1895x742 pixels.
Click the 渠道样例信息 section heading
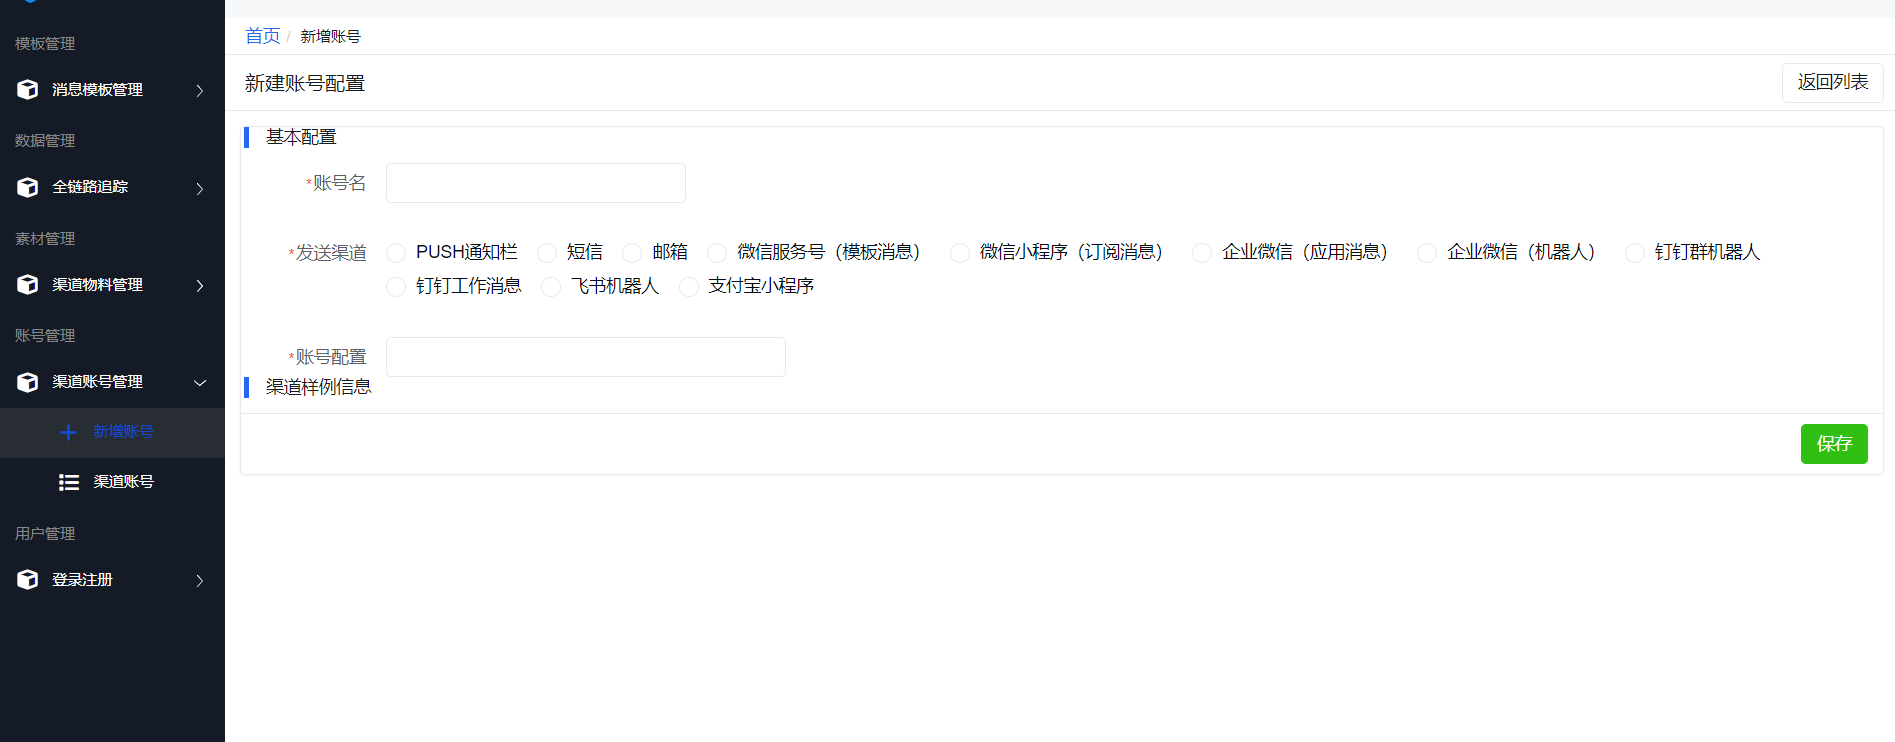[318, 387]
